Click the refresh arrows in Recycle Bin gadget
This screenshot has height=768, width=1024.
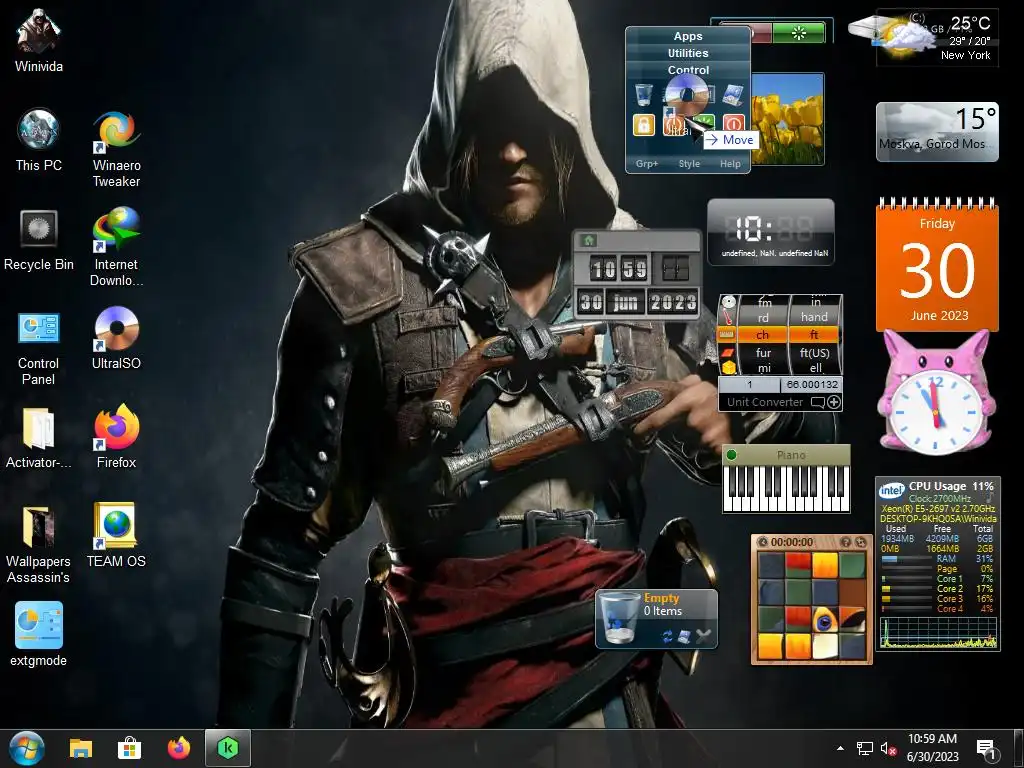(667, 636)
